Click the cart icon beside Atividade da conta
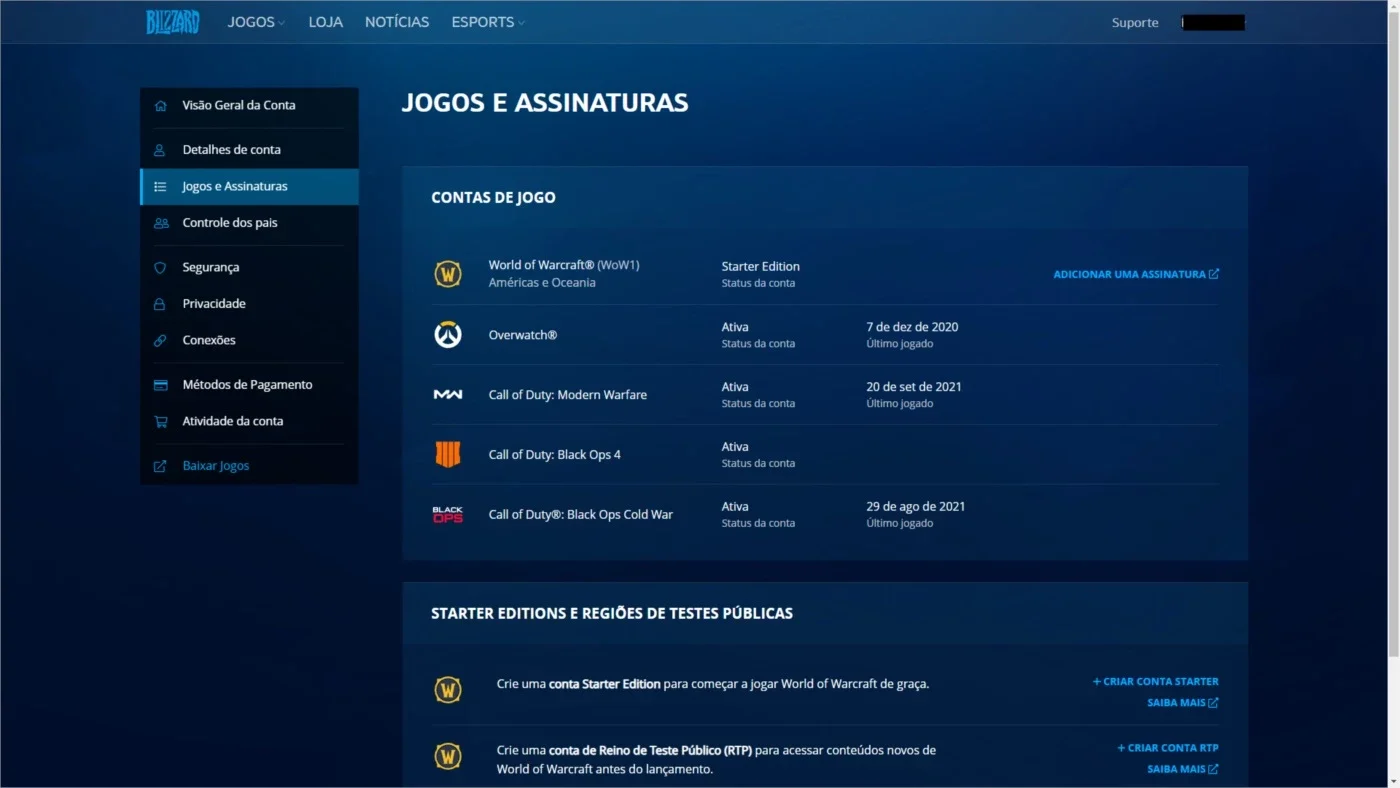1400x788 pixels. coord(160,421)
